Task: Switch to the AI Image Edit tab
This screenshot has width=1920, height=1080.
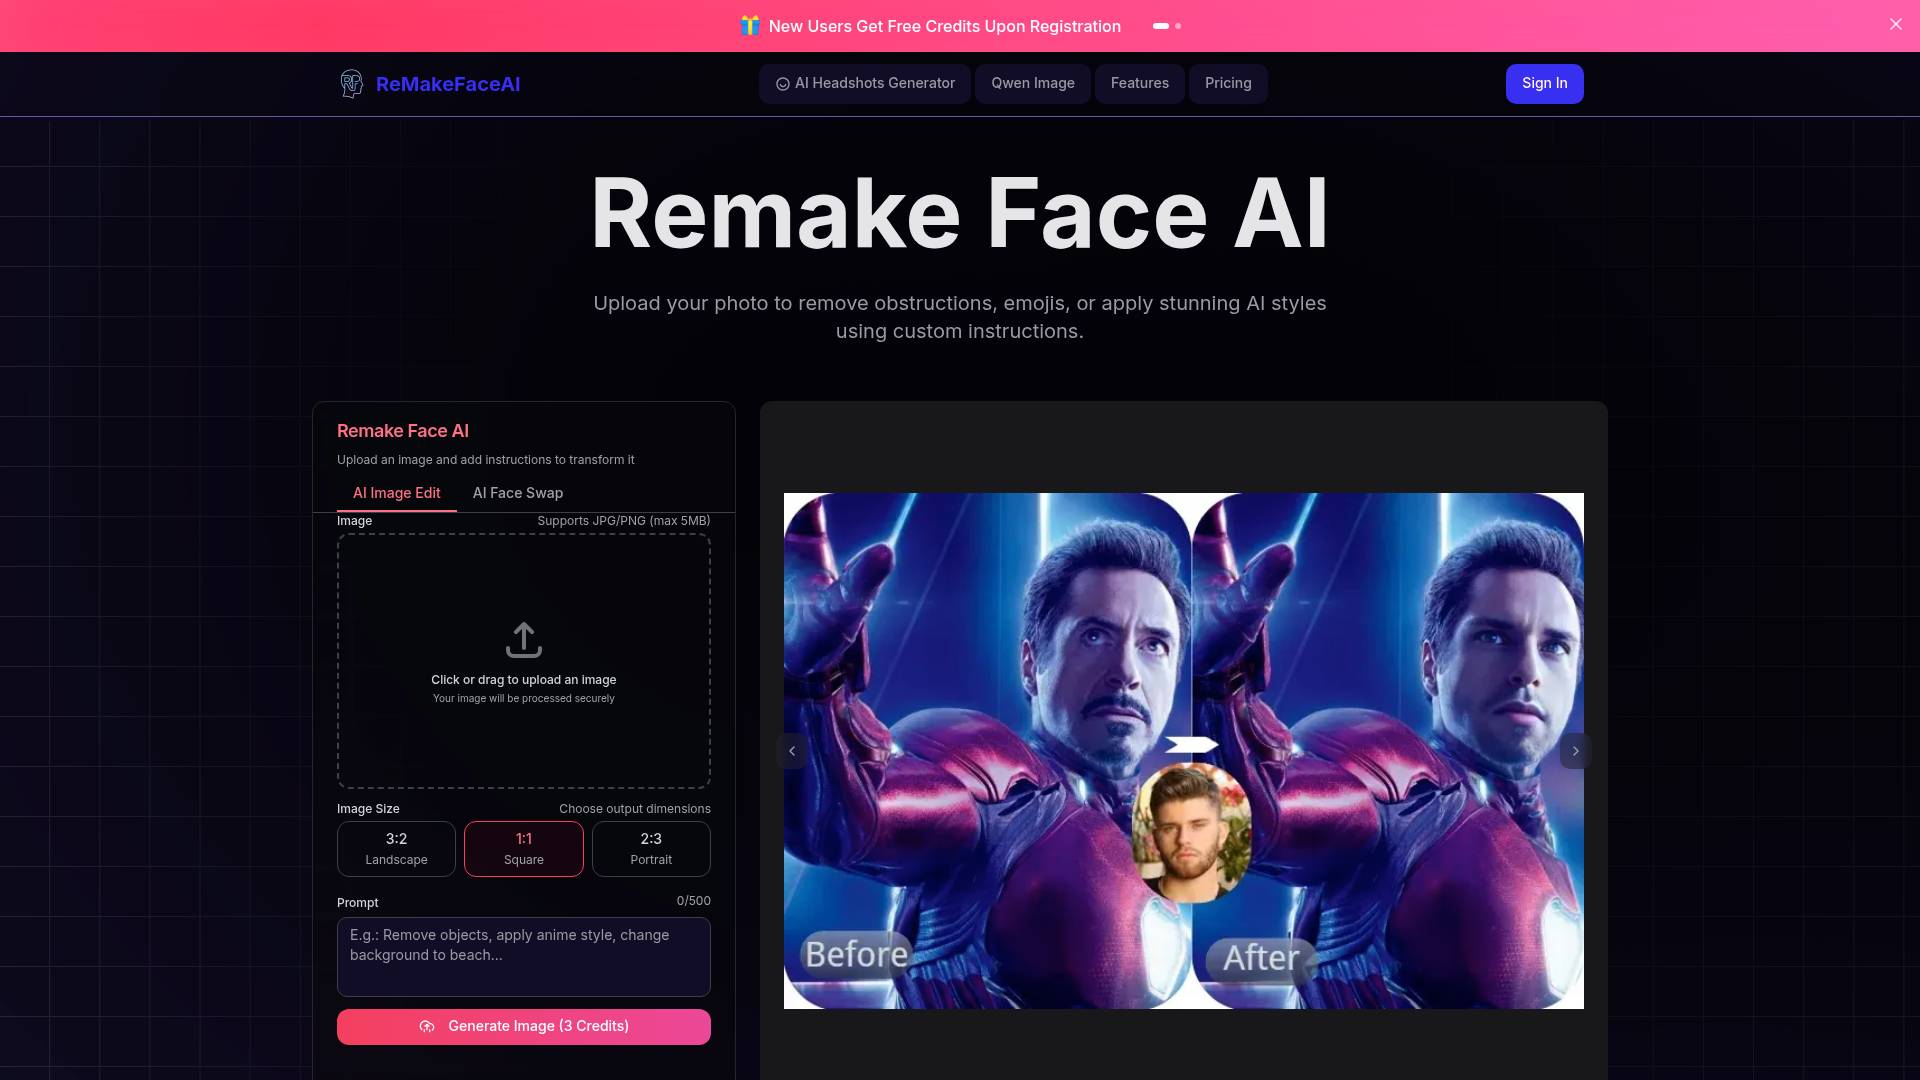Action: (397, 493)
